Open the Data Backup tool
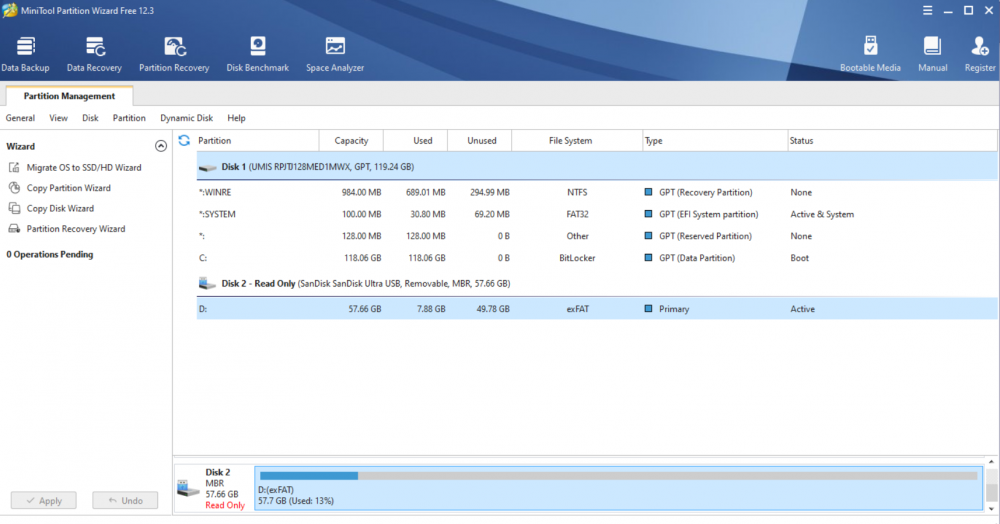 [x=25, y=53]
